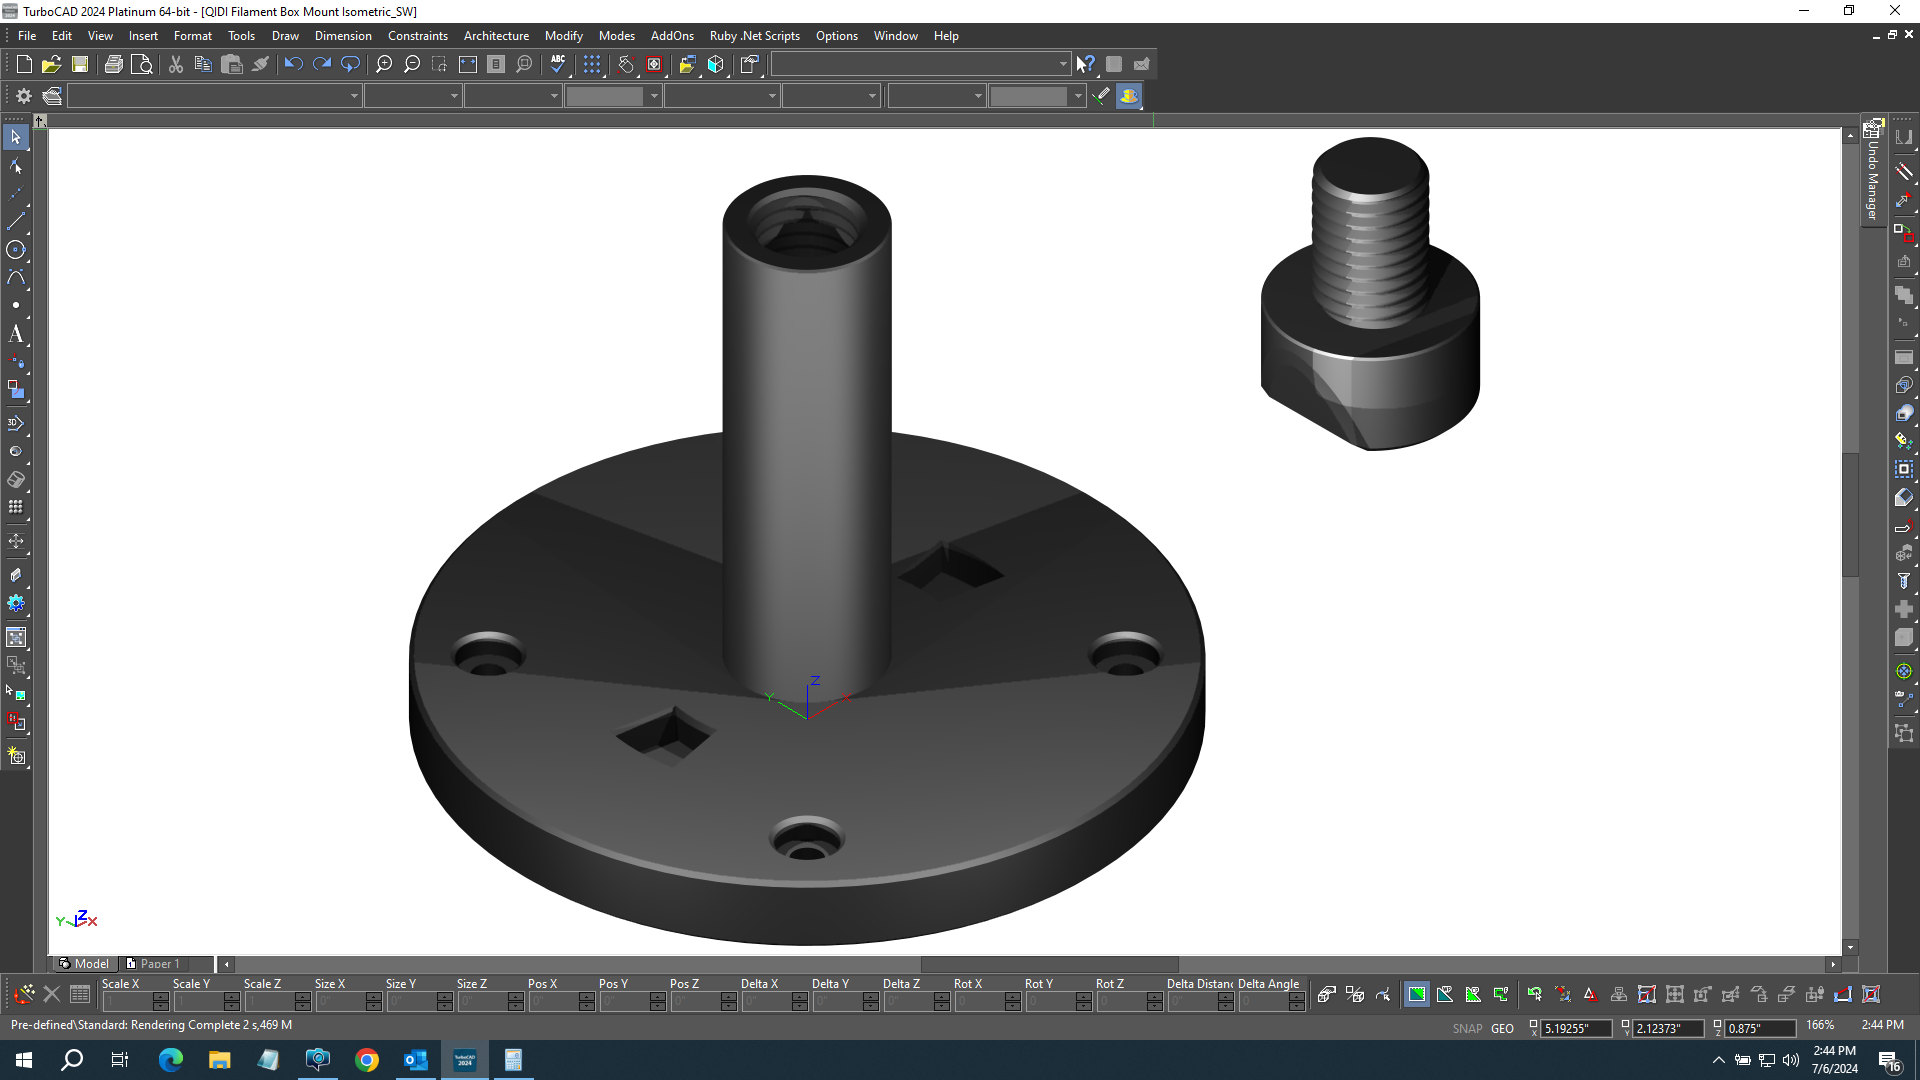Expand the command line history dropdown

coord(1063,63)
